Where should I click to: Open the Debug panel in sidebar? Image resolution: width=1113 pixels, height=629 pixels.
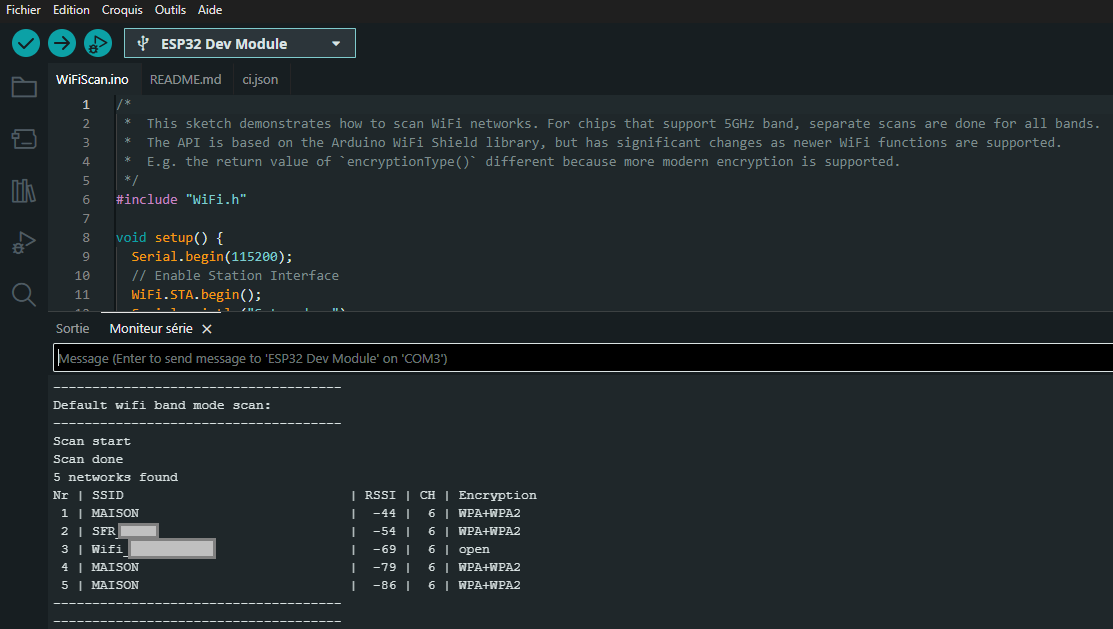pyautogui.click(x=24, y=242)
